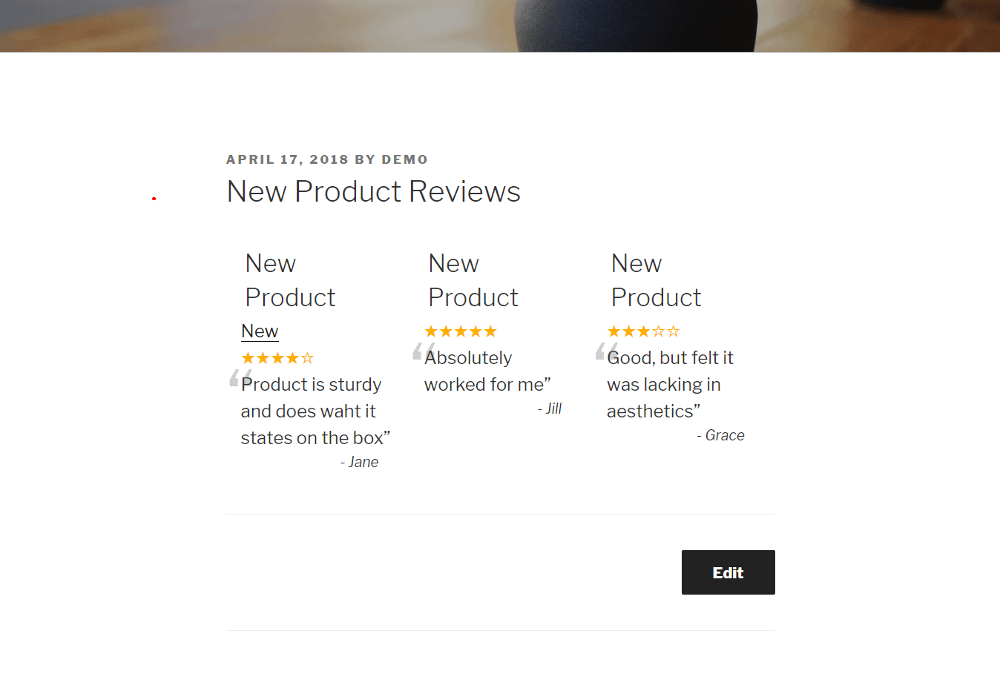Click the DEMO author link
Viewport: 1000px width, 691px height.
407,159
